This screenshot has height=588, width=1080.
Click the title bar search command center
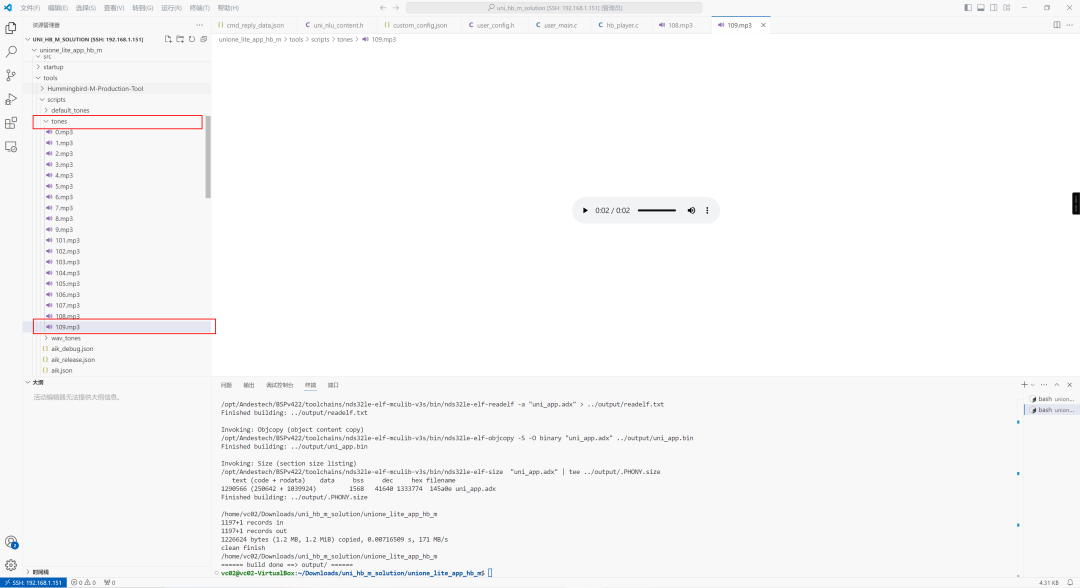coord(554,8)
